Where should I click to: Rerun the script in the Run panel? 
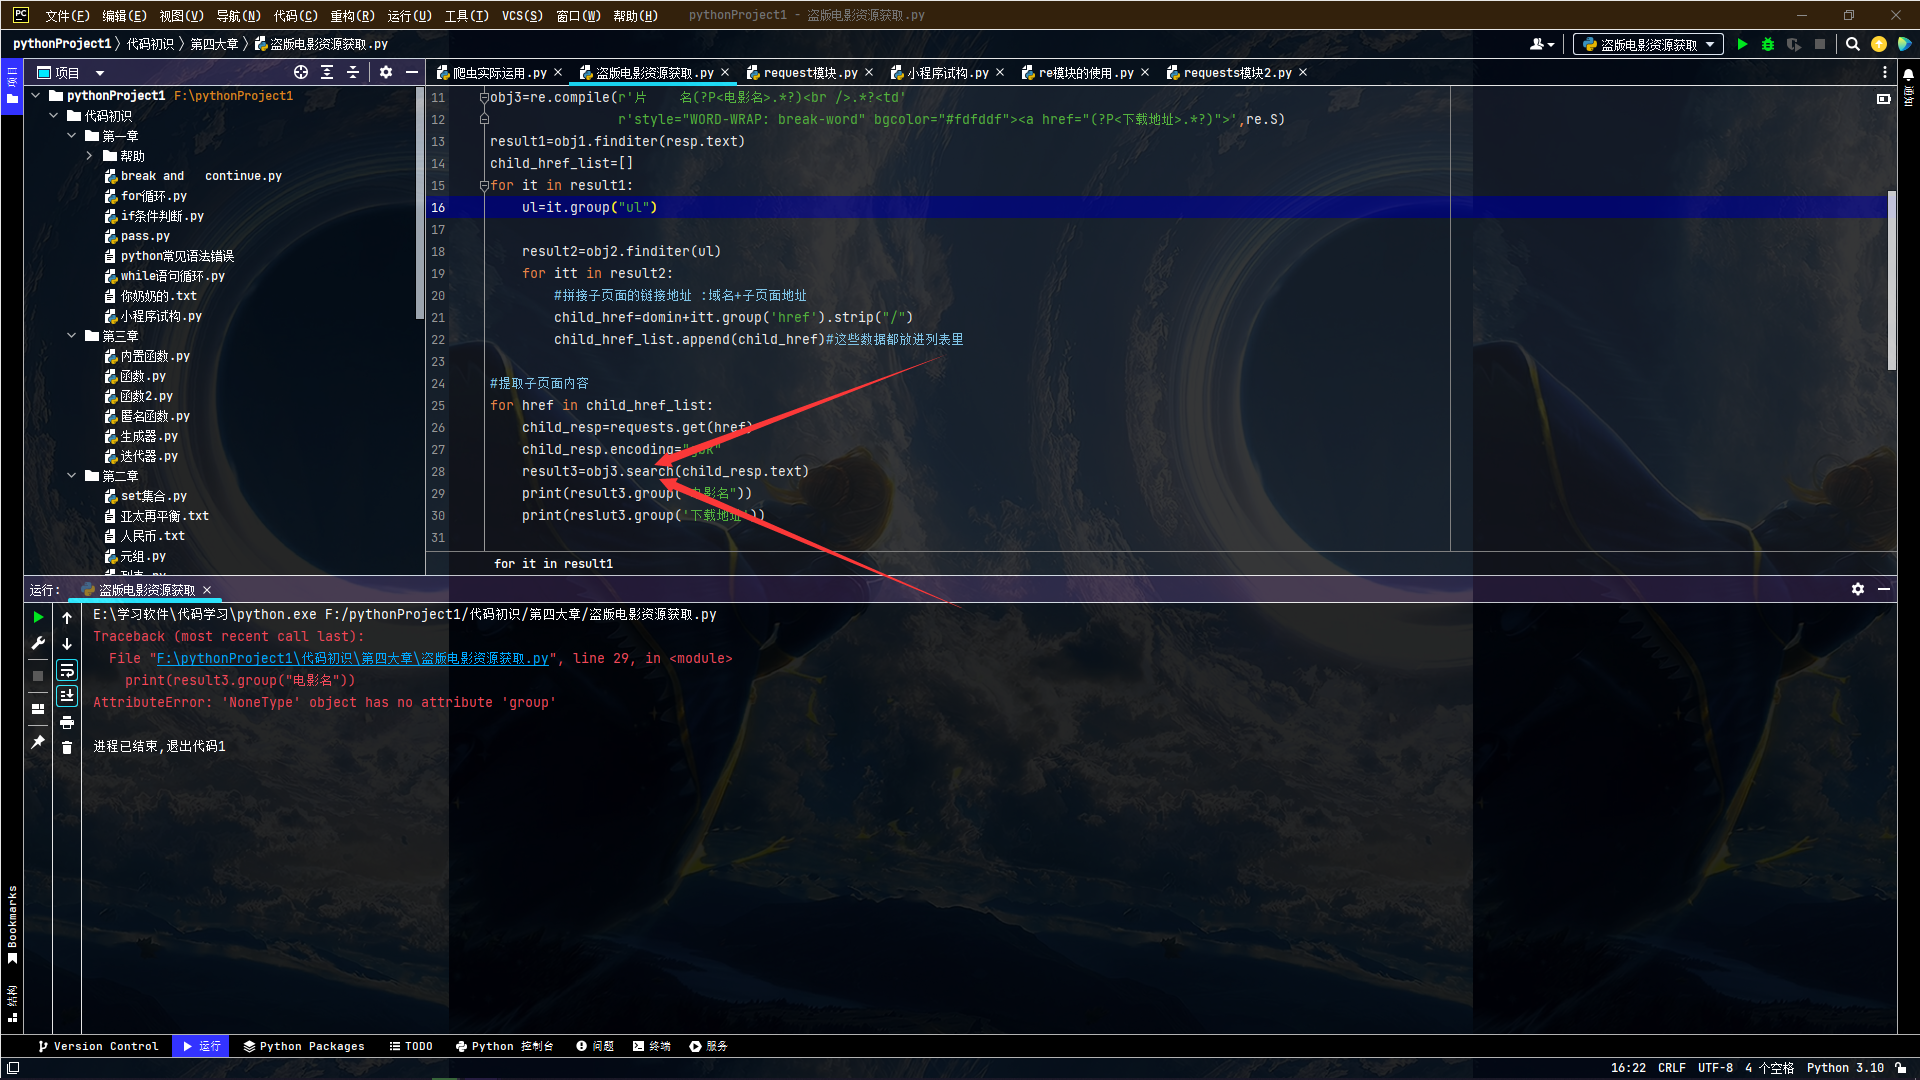tap(38, 617)
